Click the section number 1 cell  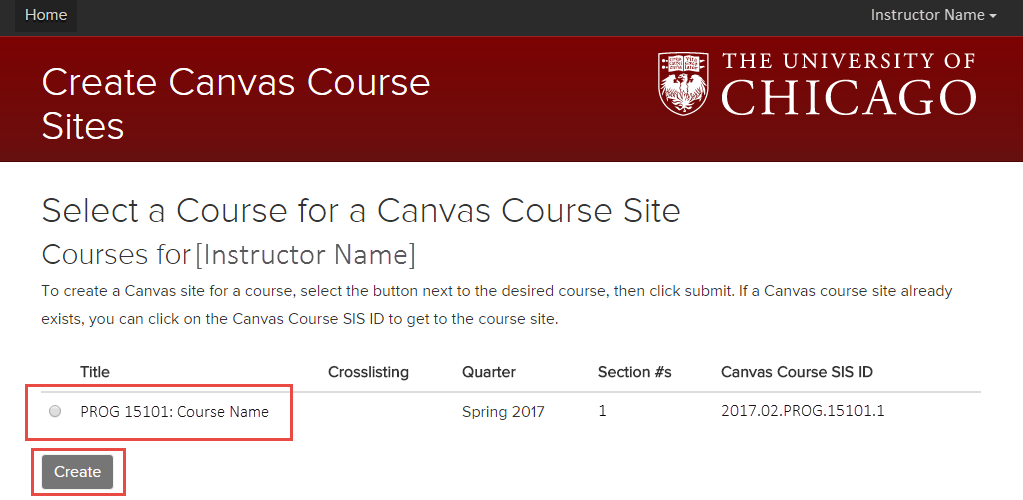click(602, 410)
